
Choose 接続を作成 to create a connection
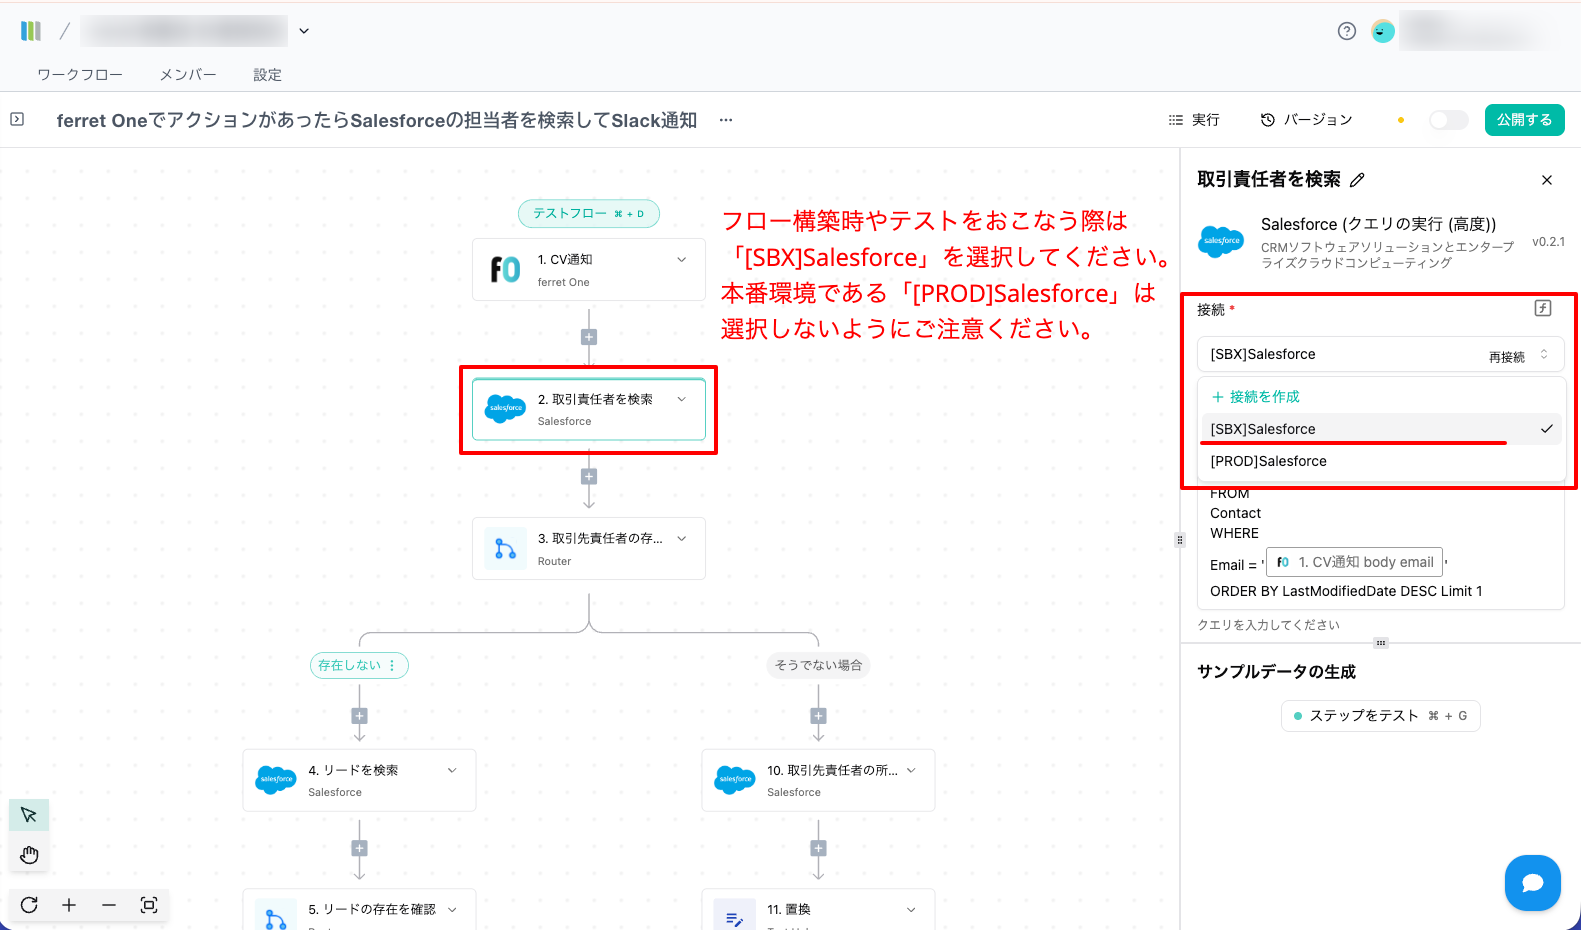[1255, 397]
